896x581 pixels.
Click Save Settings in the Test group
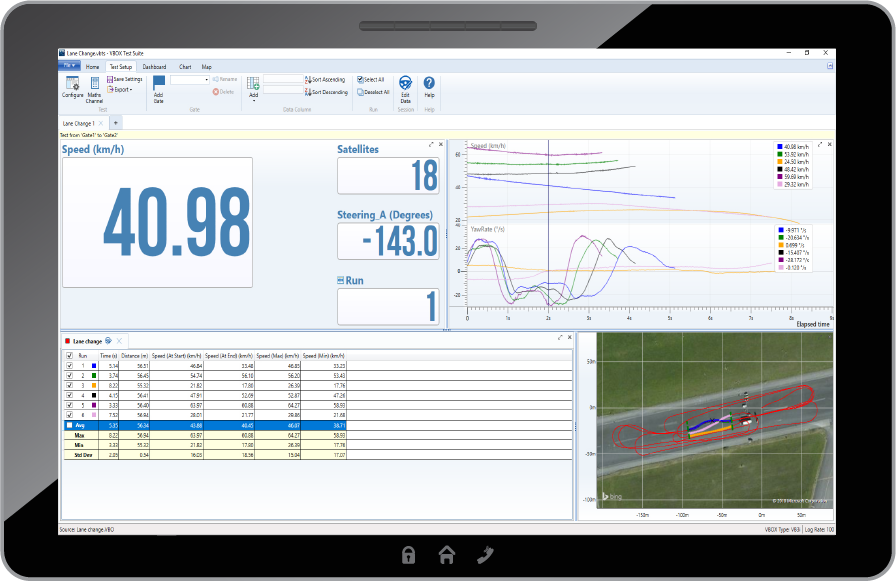[125, 78]
